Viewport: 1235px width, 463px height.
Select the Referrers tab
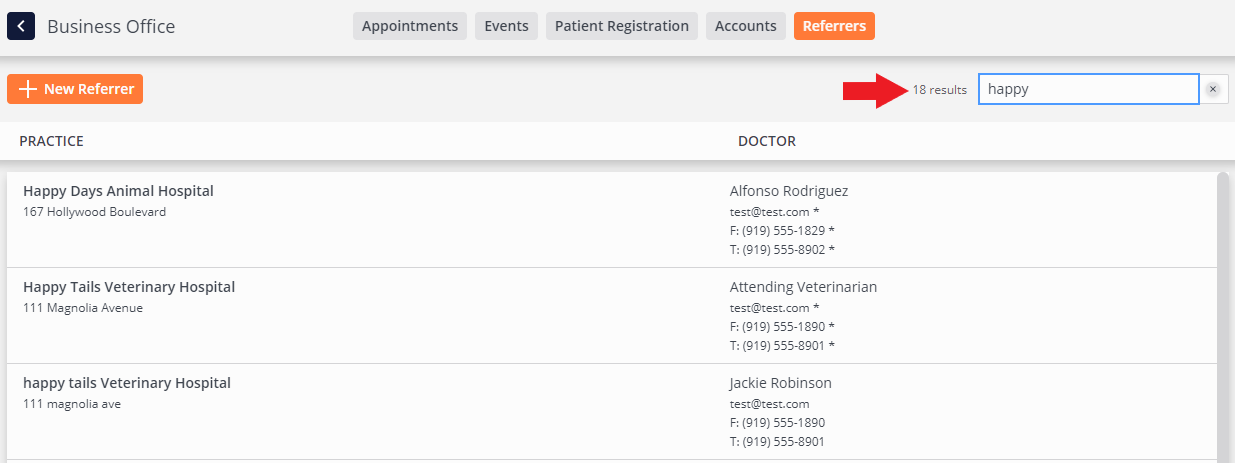(834, 26)
